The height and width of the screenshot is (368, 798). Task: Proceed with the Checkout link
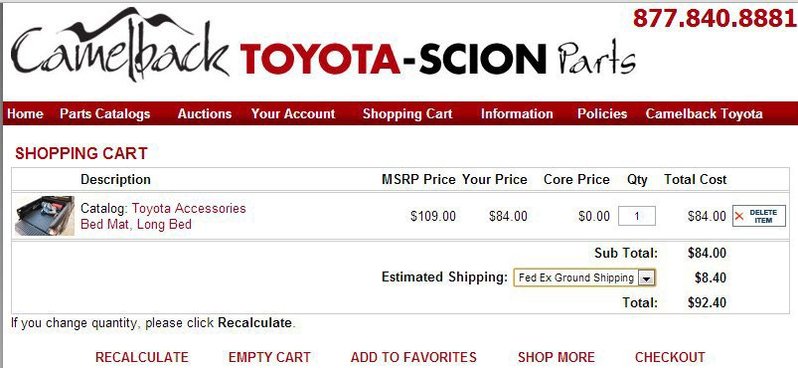tap(670, 357)
